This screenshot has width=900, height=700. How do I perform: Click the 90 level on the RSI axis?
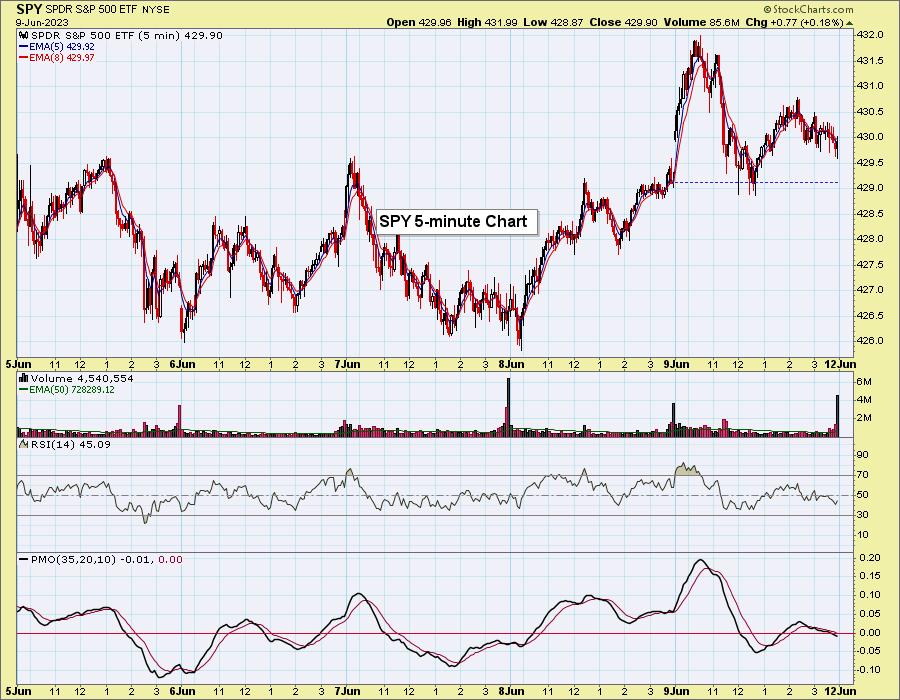(x=863, y=455)
